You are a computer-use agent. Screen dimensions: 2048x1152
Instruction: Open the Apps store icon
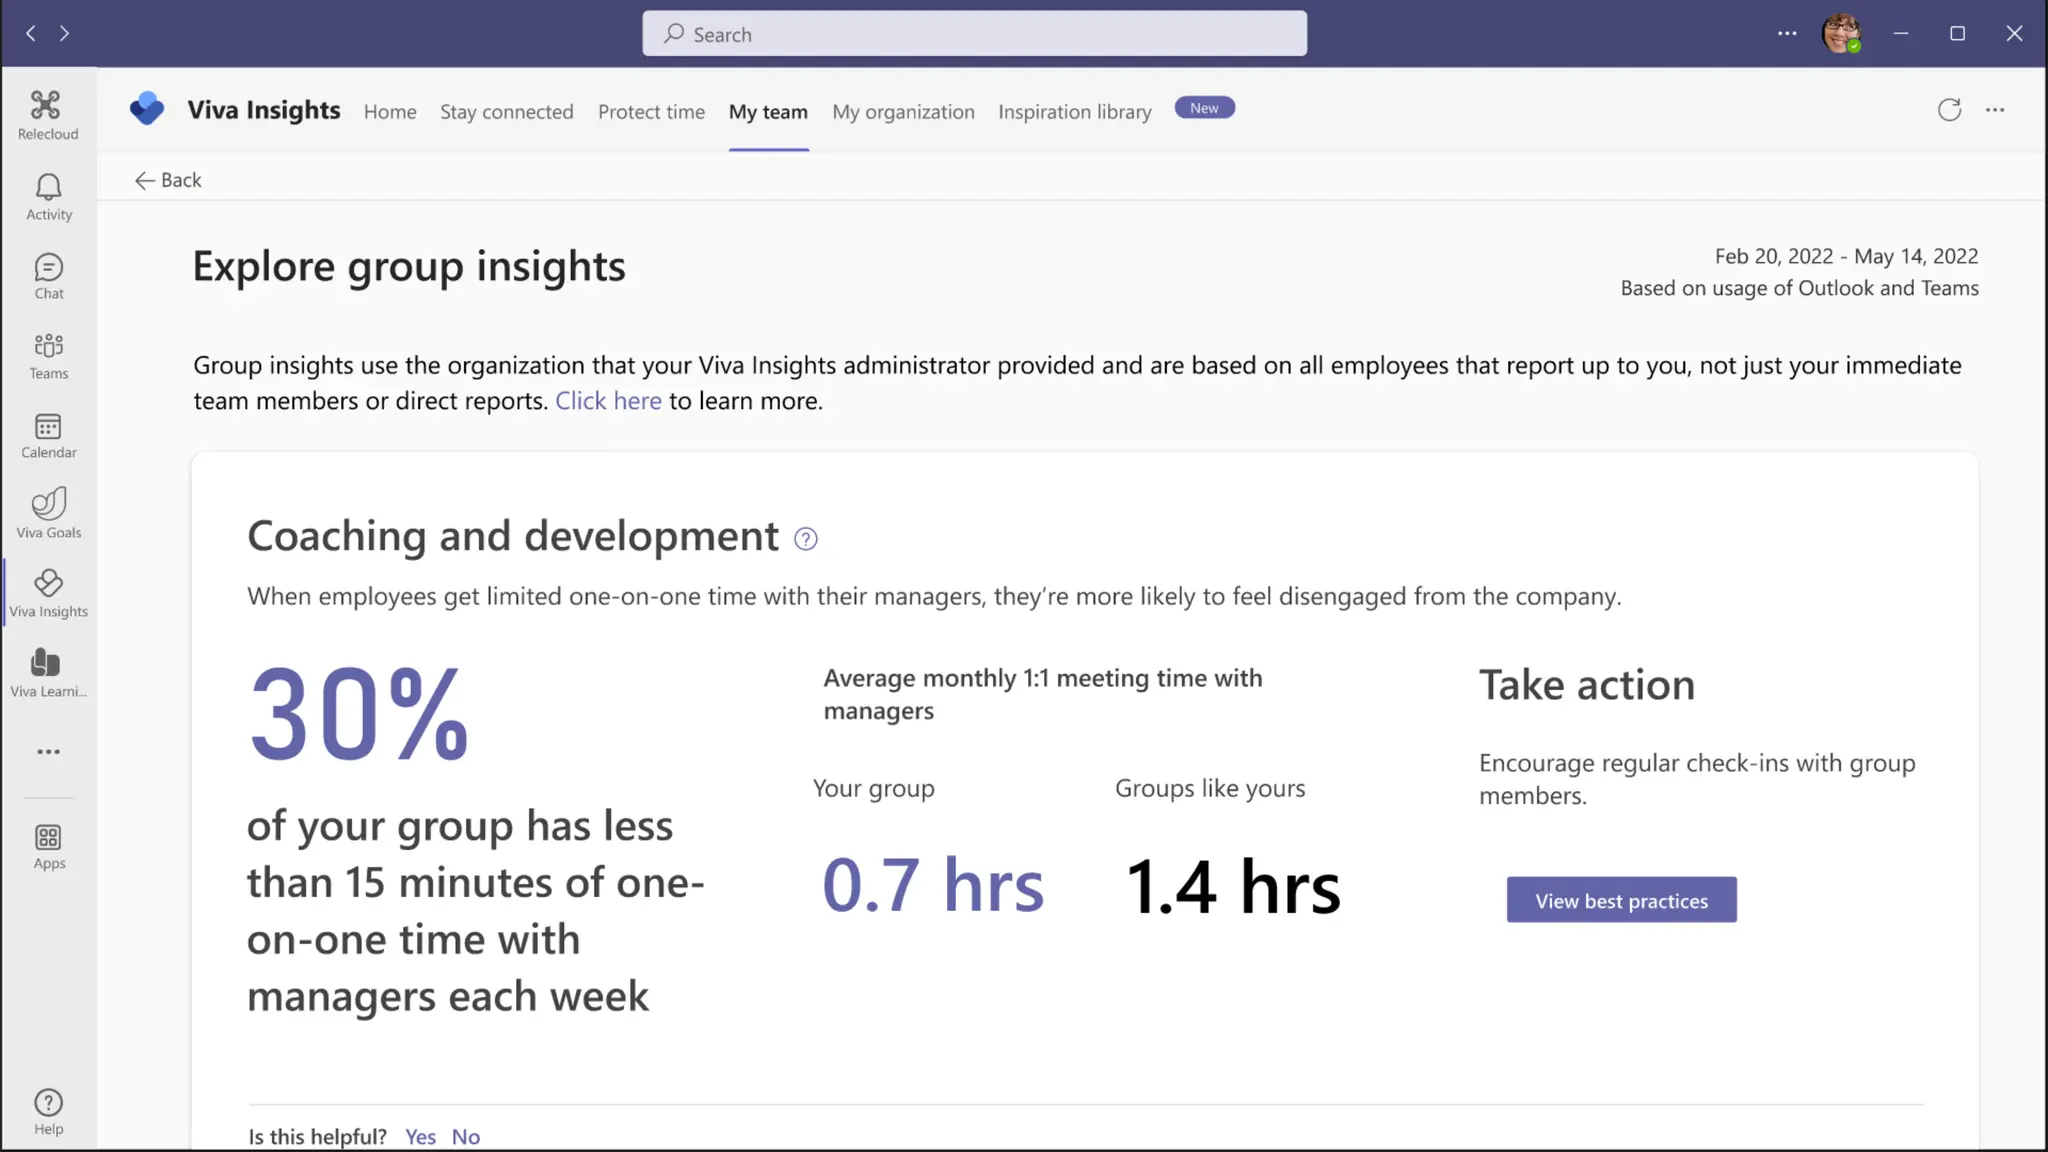pyautogui.click(x=48, y=838)
